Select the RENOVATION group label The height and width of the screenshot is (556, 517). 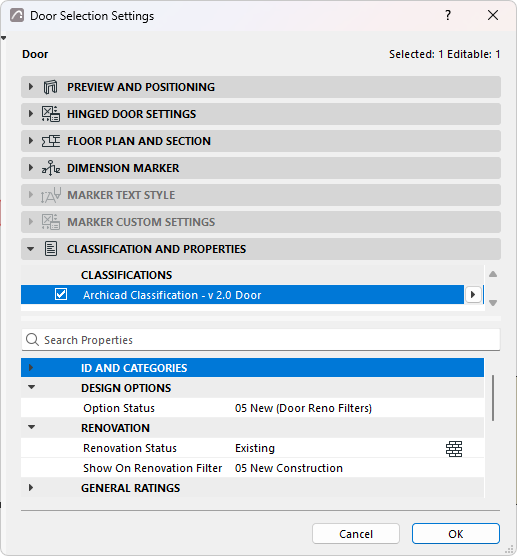pos(115,428)
